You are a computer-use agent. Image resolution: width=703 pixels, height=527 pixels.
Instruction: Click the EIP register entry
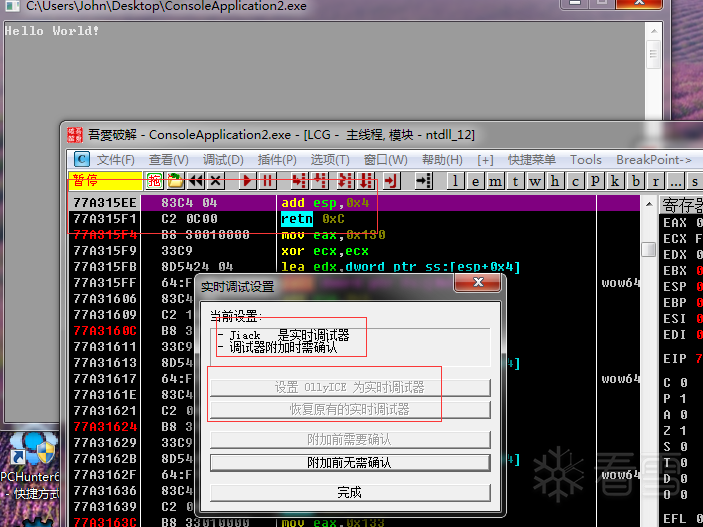(675, 359)
